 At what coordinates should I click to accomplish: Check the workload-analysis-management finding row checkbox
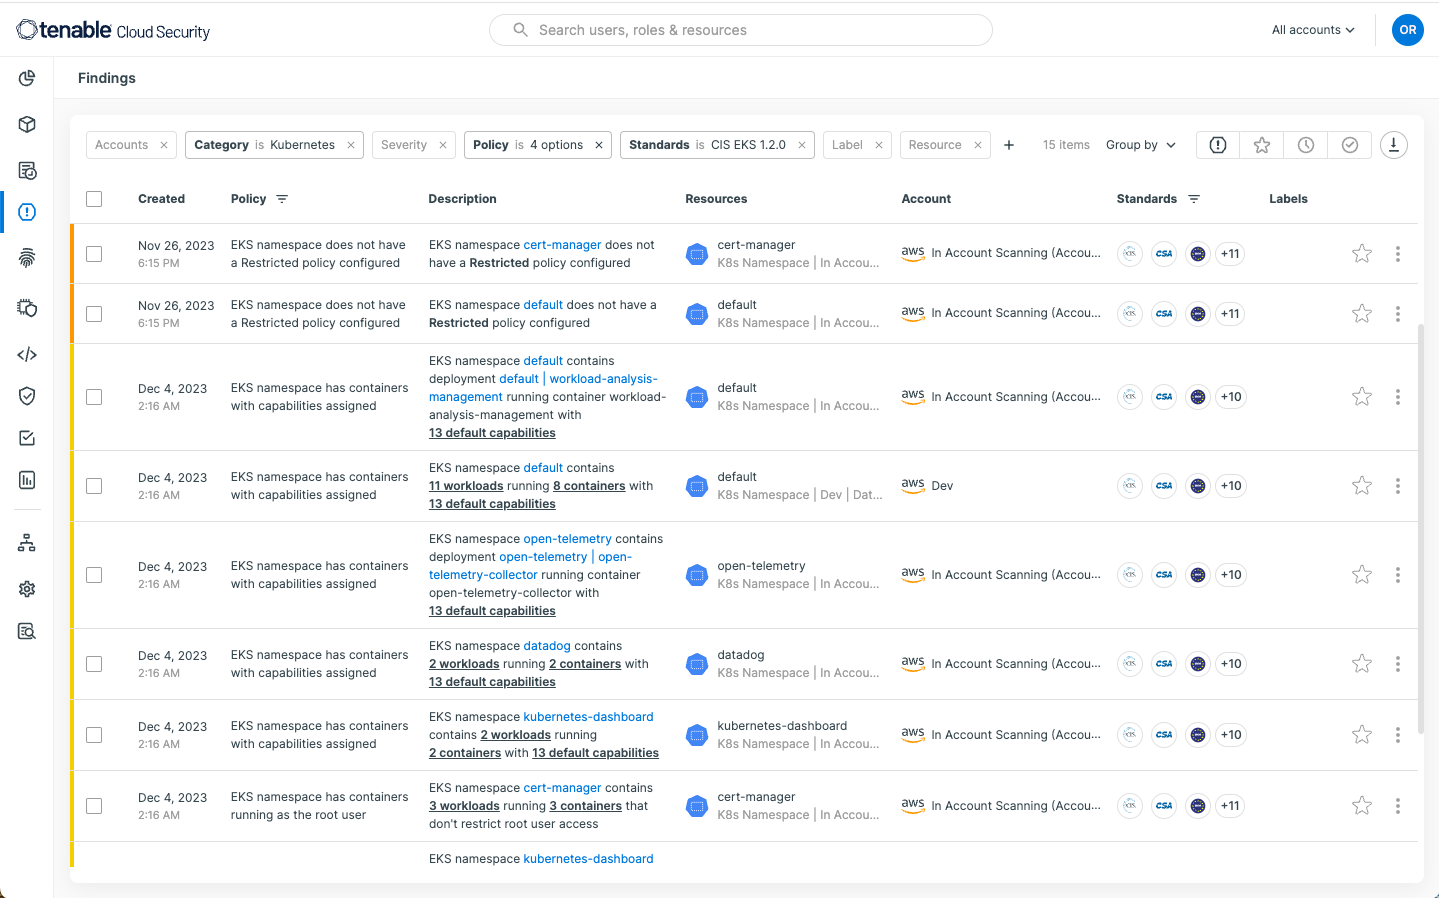point(94,397)
